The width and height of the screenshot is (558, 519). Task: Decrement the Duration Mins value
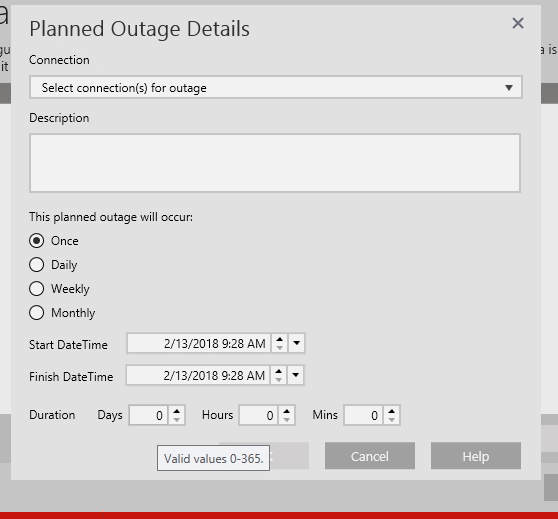[391, 420]
